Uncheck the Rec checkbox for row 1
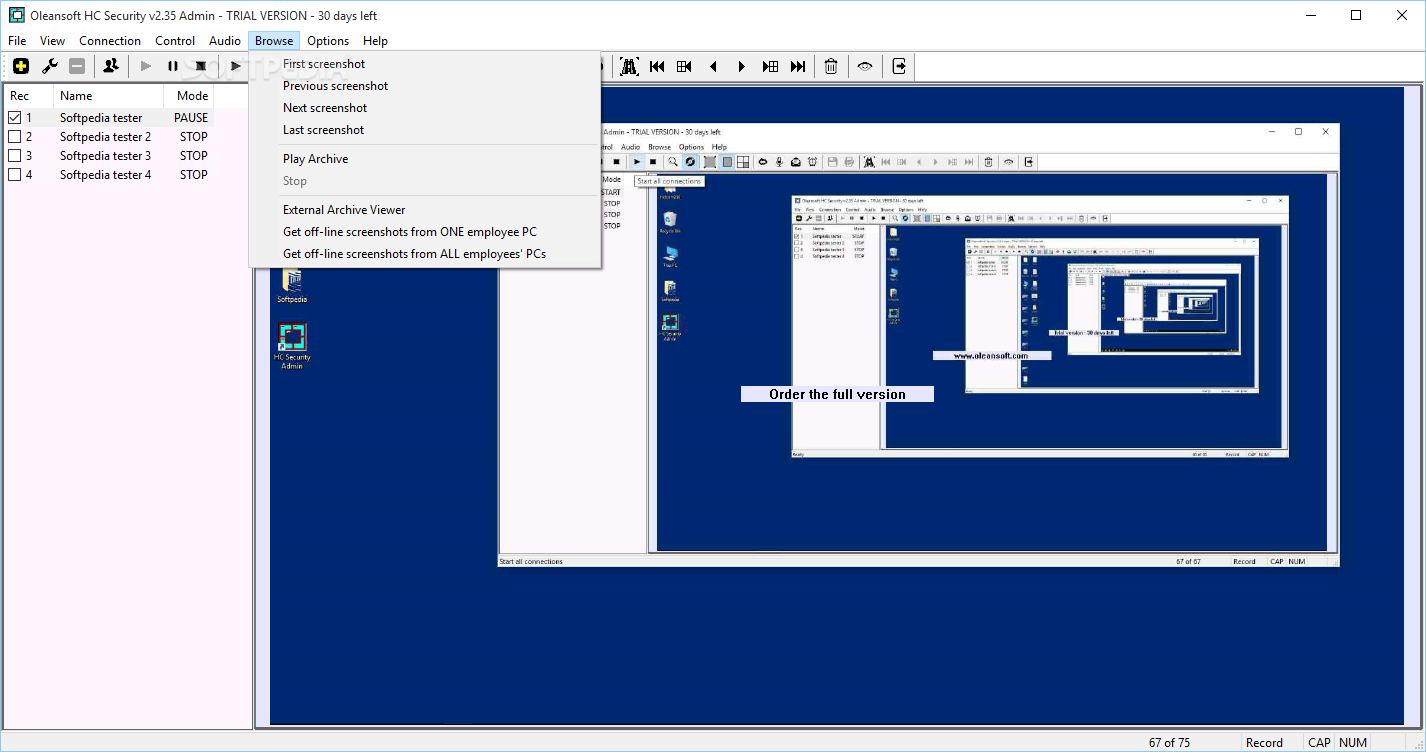Image resolution: width=1426 pixels, height=752 pixels. click(14, 118)
